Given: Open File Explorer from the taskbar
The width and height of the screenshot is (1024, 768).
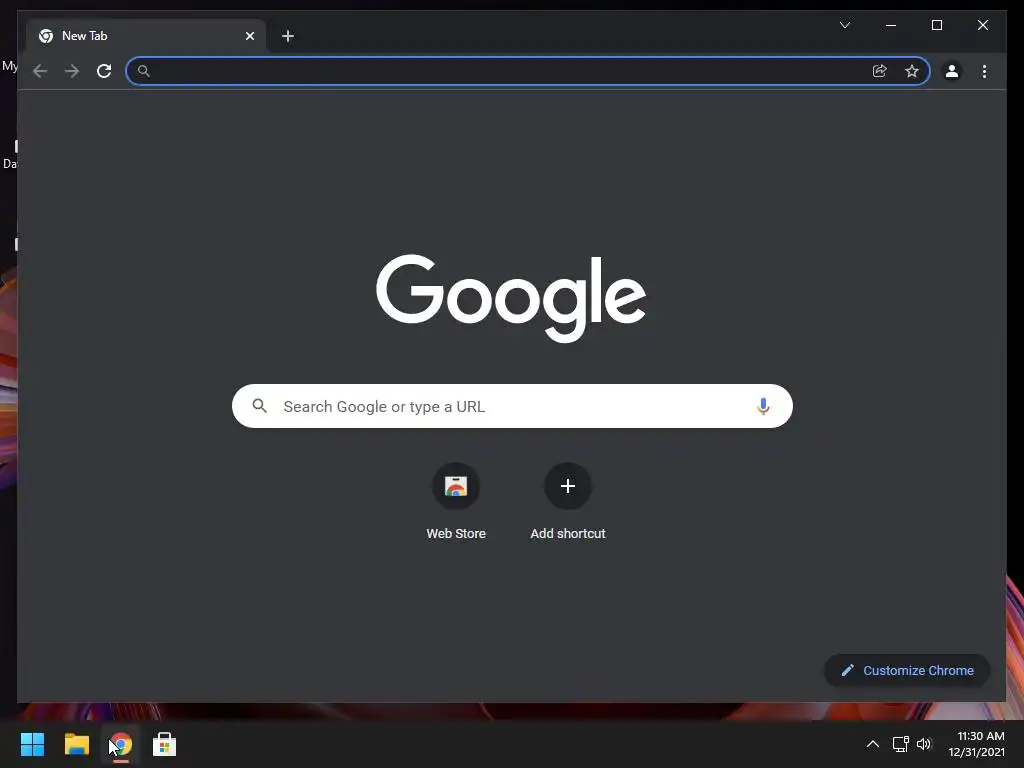Looking at the screenshot, I should point(76,744).
